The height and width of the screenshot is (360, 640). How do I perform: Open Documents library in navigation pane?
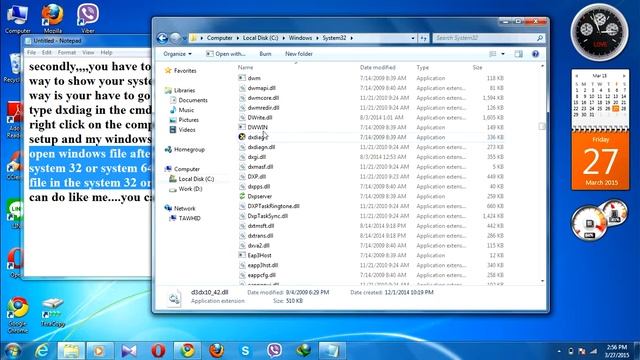pos(189,100)
